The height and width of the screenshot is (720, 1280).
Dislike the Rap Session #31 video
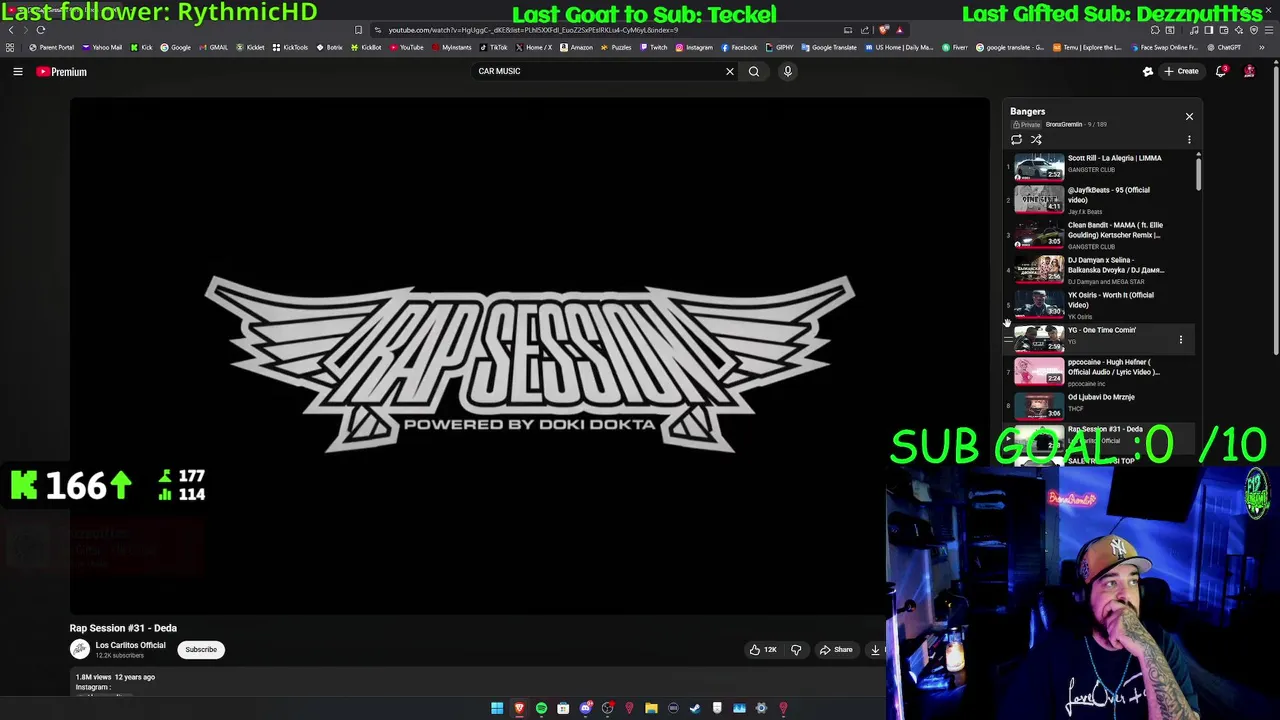(796, 650)
